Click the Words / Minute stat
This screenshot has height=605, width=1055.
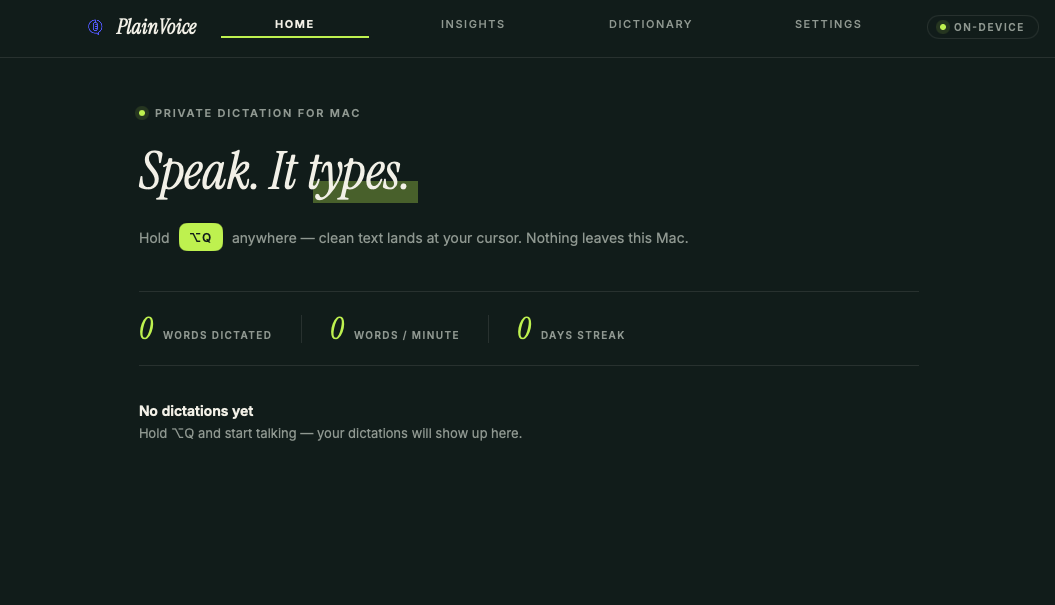click(x=394, y=329)
